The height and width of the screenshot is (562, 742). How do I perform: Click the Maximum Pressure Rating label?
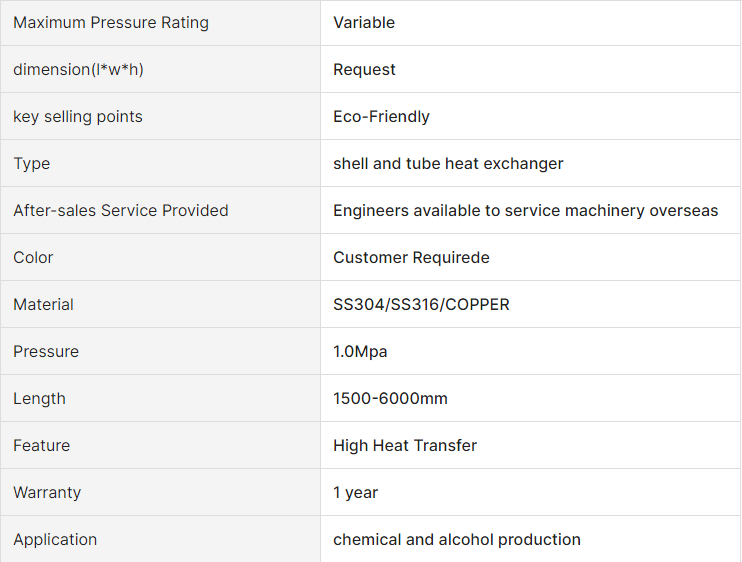pyautogui.click(x=111, y=23)
